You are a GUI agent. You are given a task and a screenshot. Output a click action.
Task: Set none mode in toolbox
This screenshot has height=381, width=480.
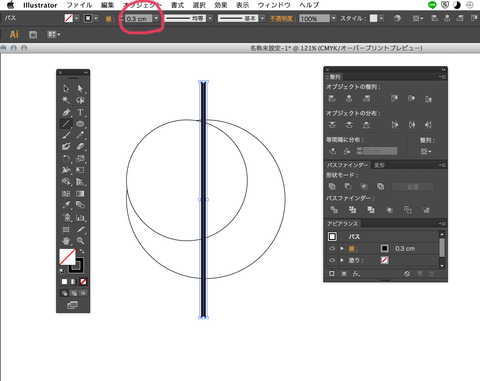coord(83,282)
